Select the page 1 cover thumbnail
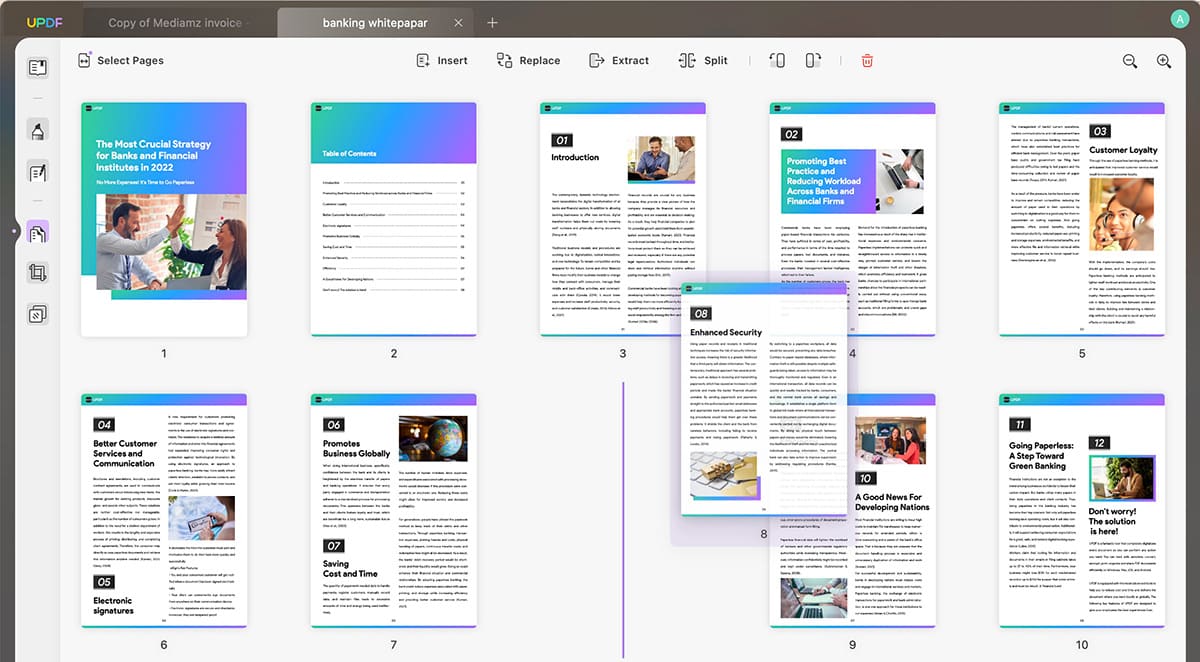This screenshot has width=1200, height=662. point(164,219)
